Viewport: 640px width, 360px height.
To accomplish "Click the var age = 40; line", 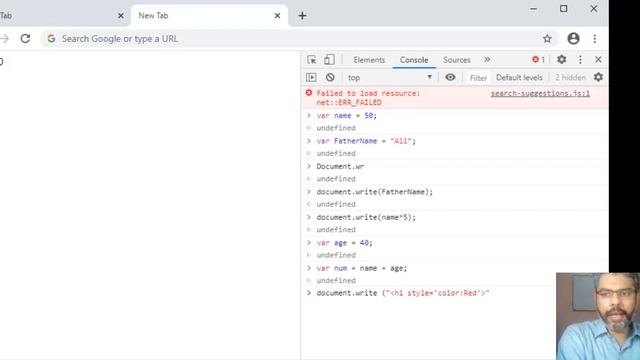I will 344,243.
